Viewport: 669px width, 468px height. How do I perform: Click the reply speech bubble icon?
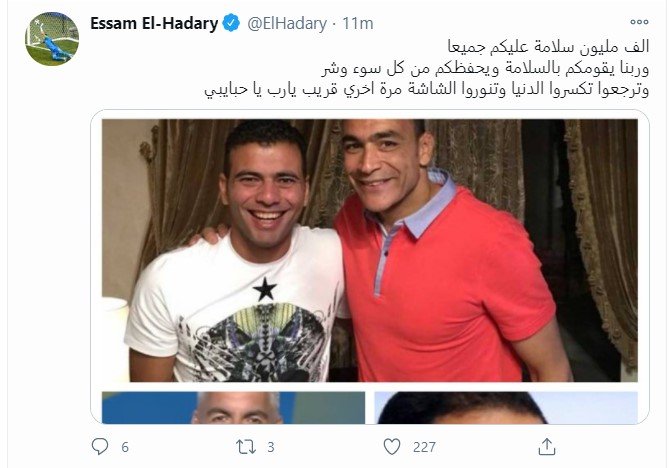(x=100, y=447)
